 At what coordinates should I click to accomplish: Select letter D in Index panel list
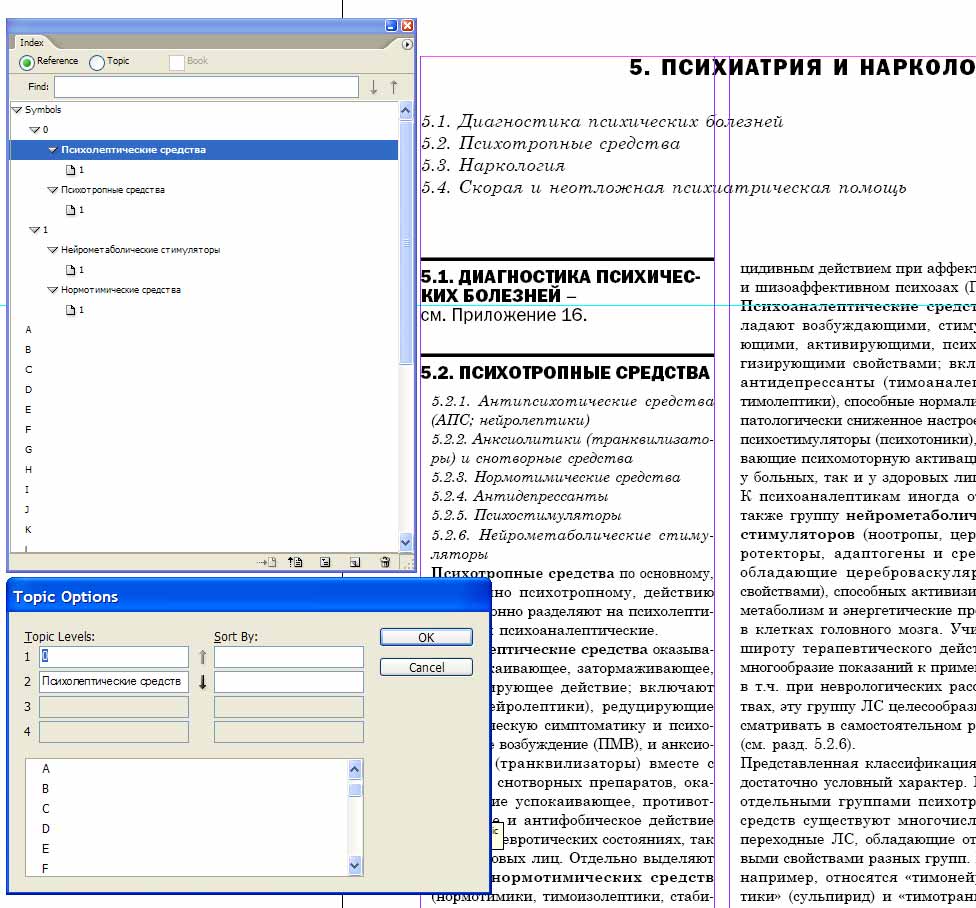28,389
